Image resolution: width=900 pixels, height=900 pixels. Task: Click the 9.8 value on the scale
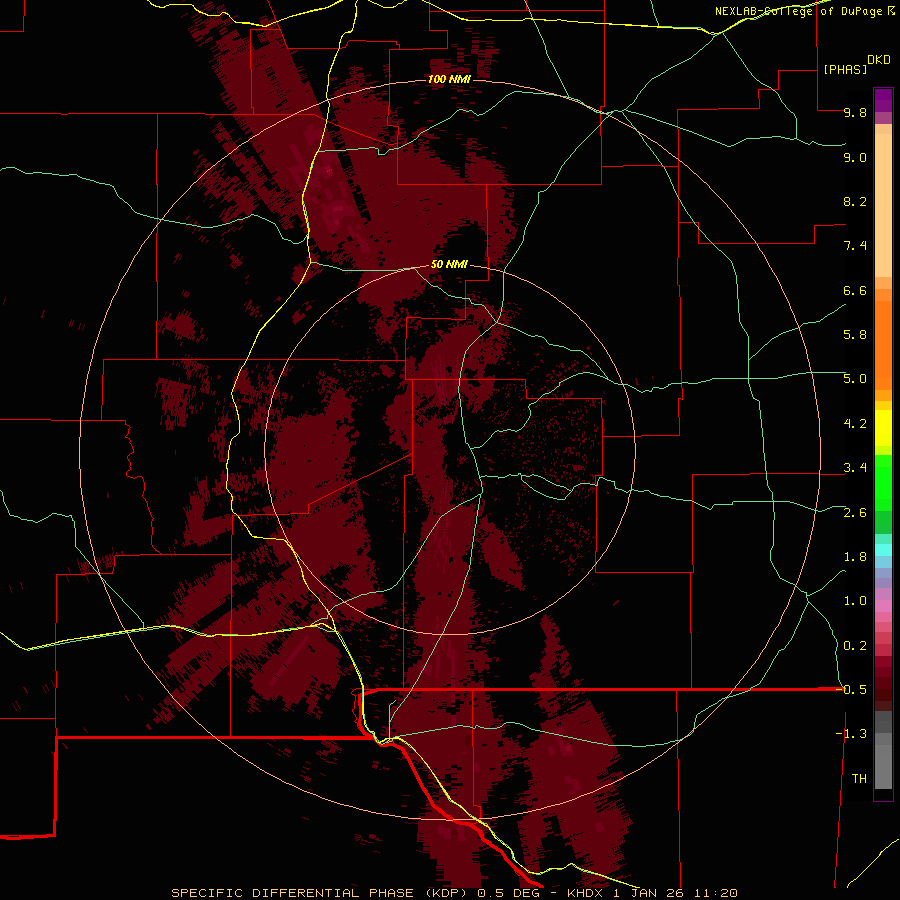pyautogui.click(x=855, y=113)
